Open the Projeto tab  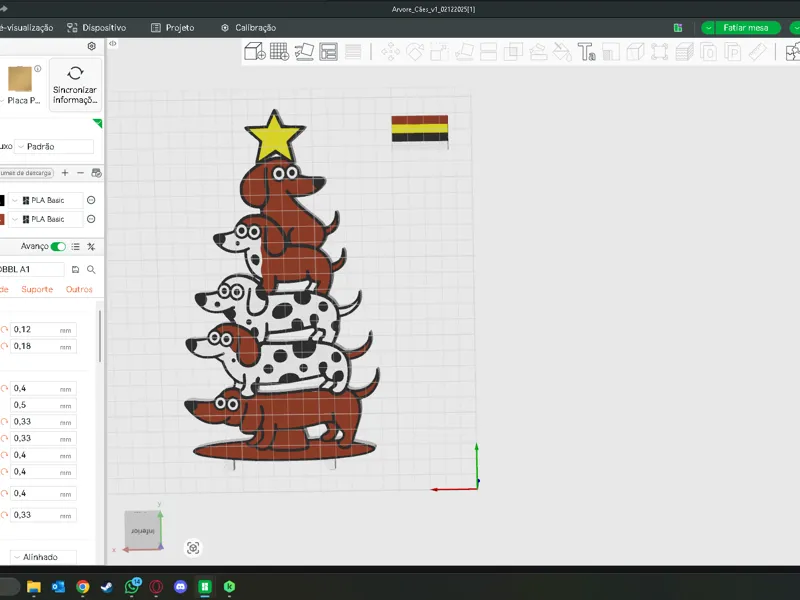[172, 28]
